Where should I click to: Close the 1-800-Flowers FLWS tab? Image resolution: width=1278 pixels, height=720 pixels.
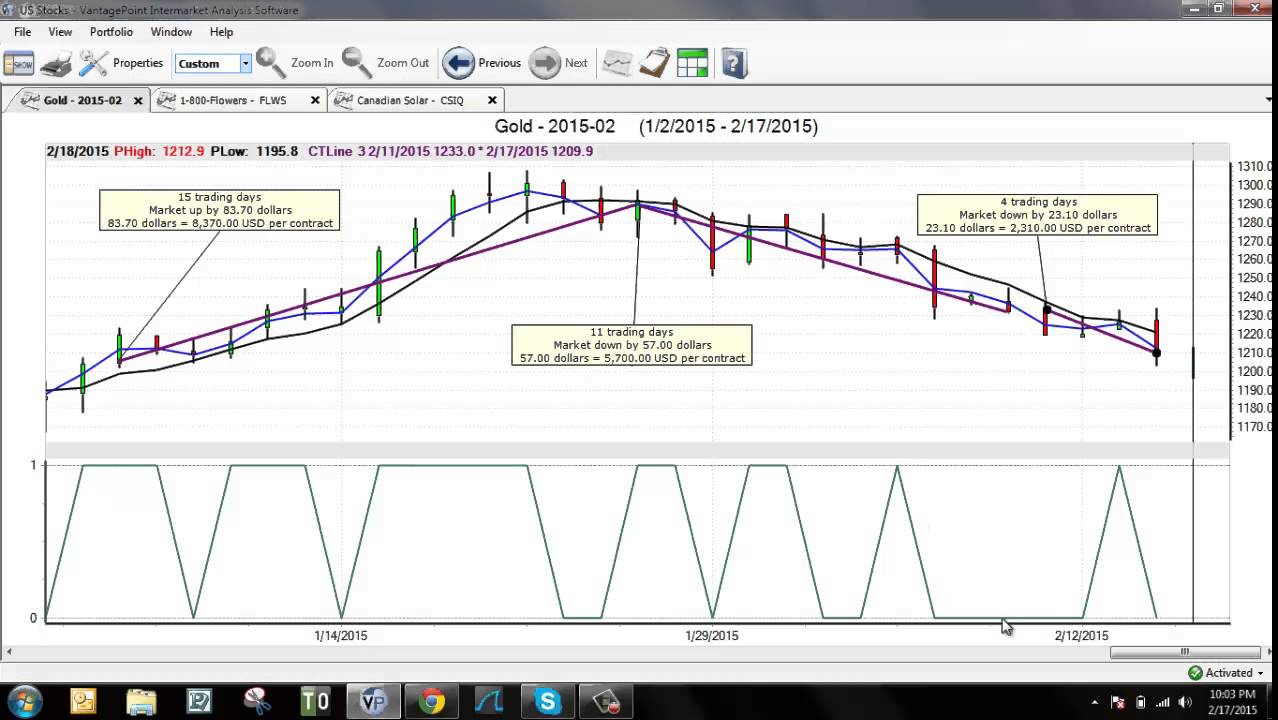[x=315, y=100]
